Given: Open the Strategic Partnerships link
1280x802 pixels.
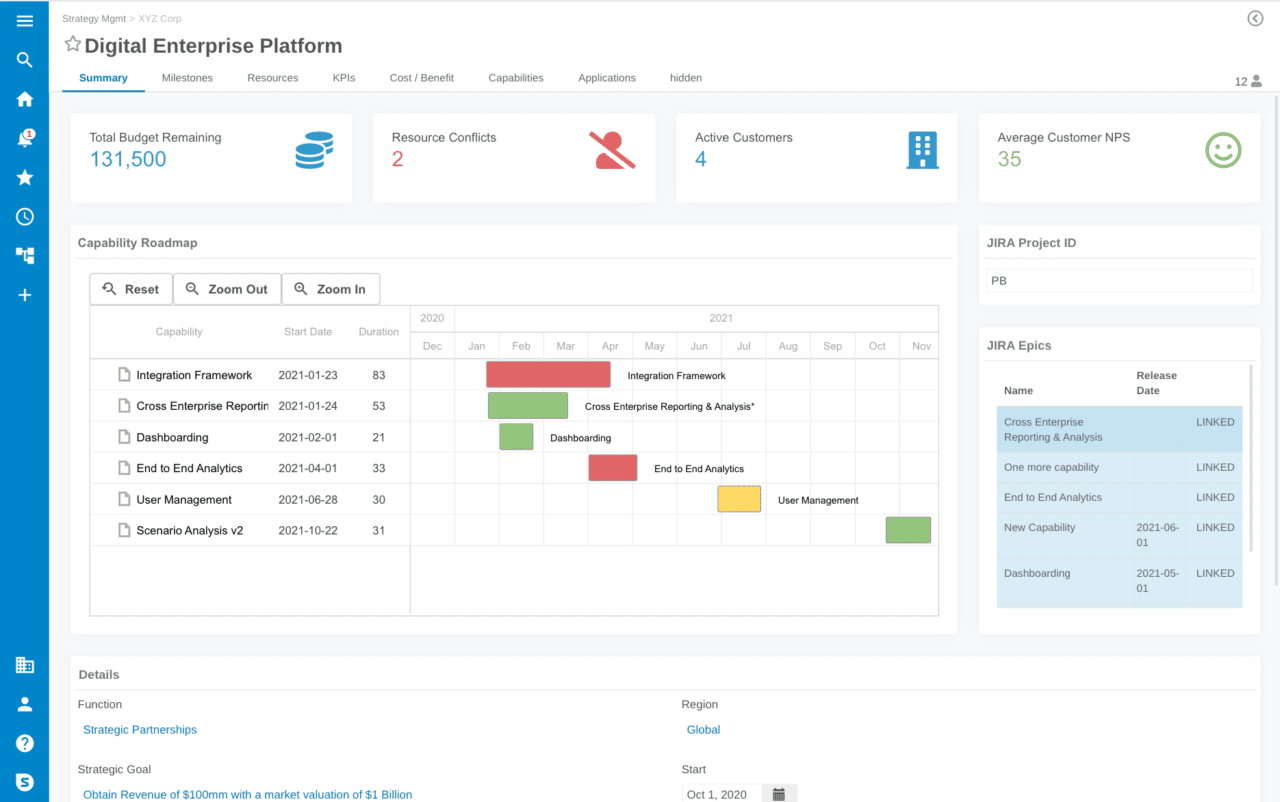Looking at the screenshot, I should 140,730.
